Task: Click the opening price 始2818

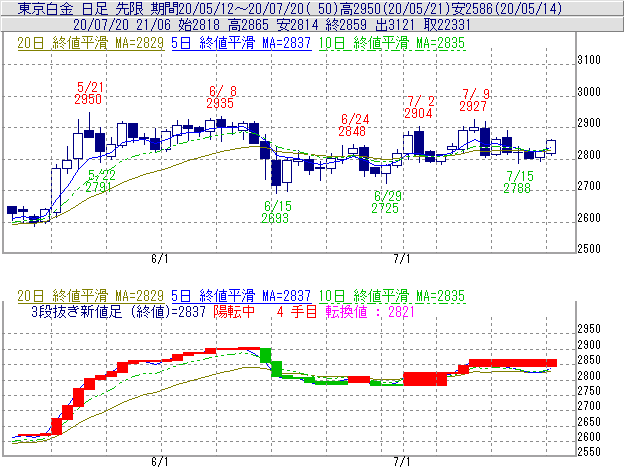Action: [x=199, y=25]
